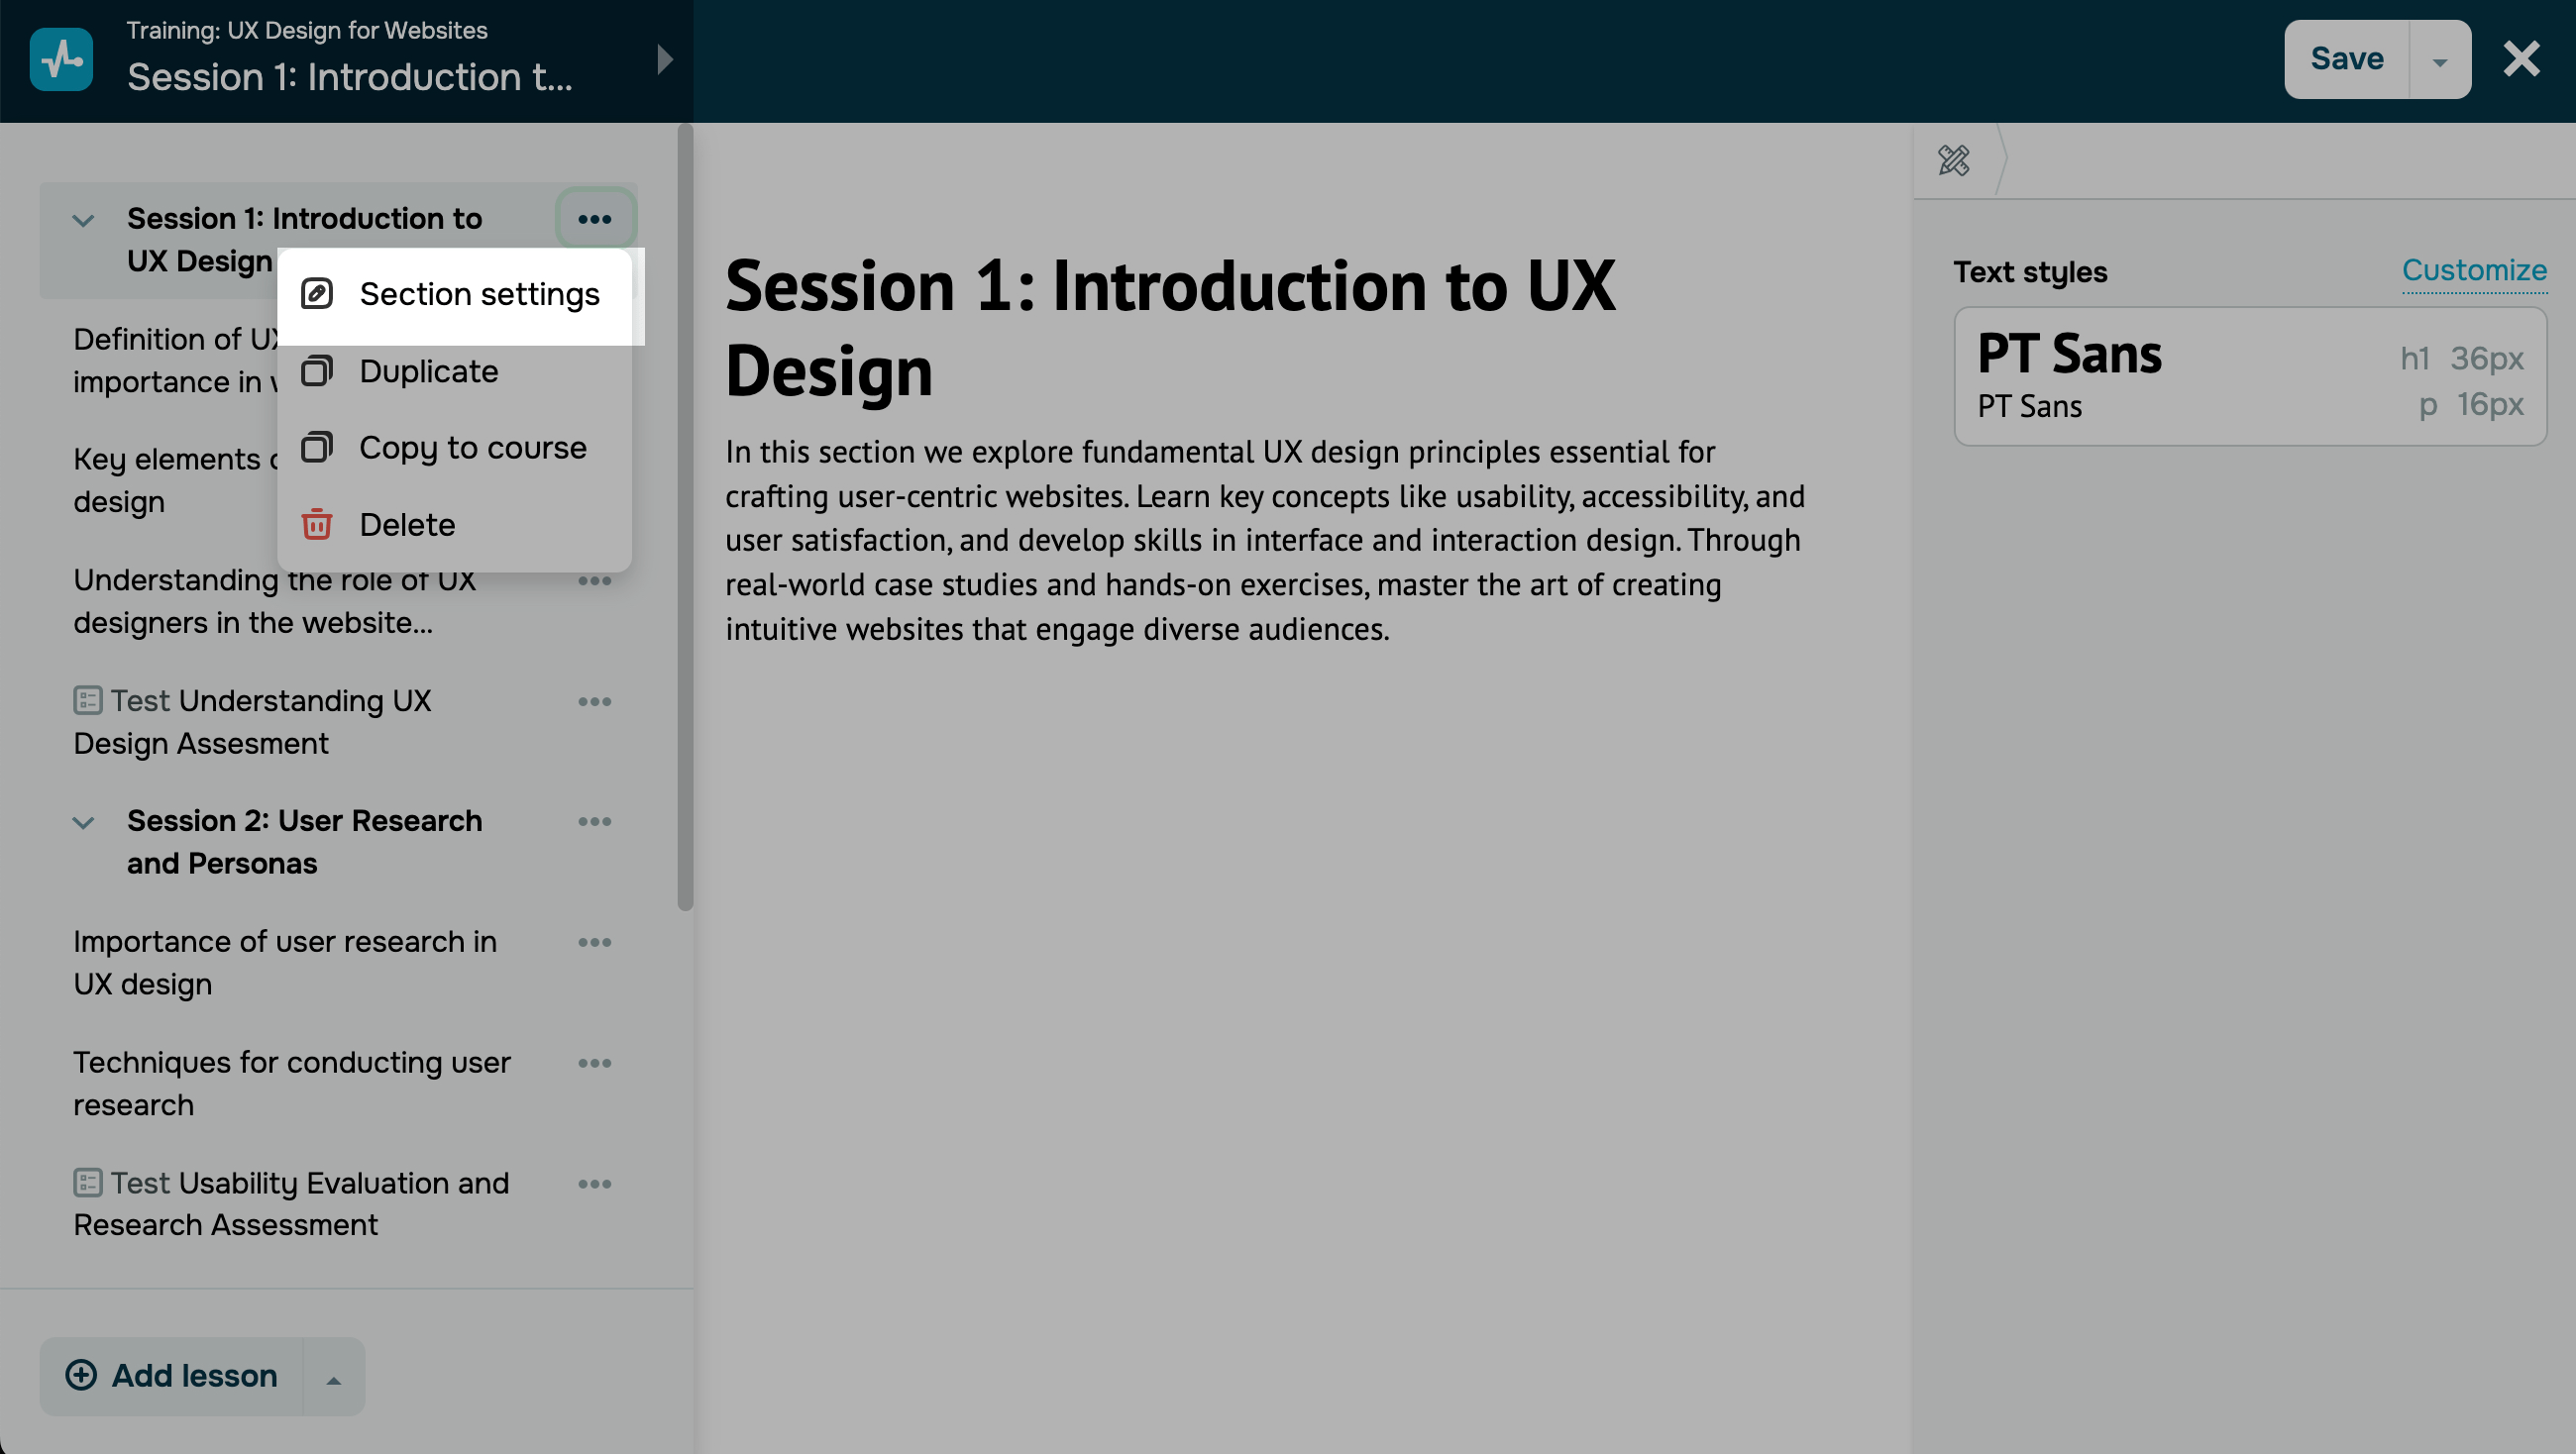Select Duplicate in the context menu
This screenshot has height=1454, width=2576.
pos(429,372)
